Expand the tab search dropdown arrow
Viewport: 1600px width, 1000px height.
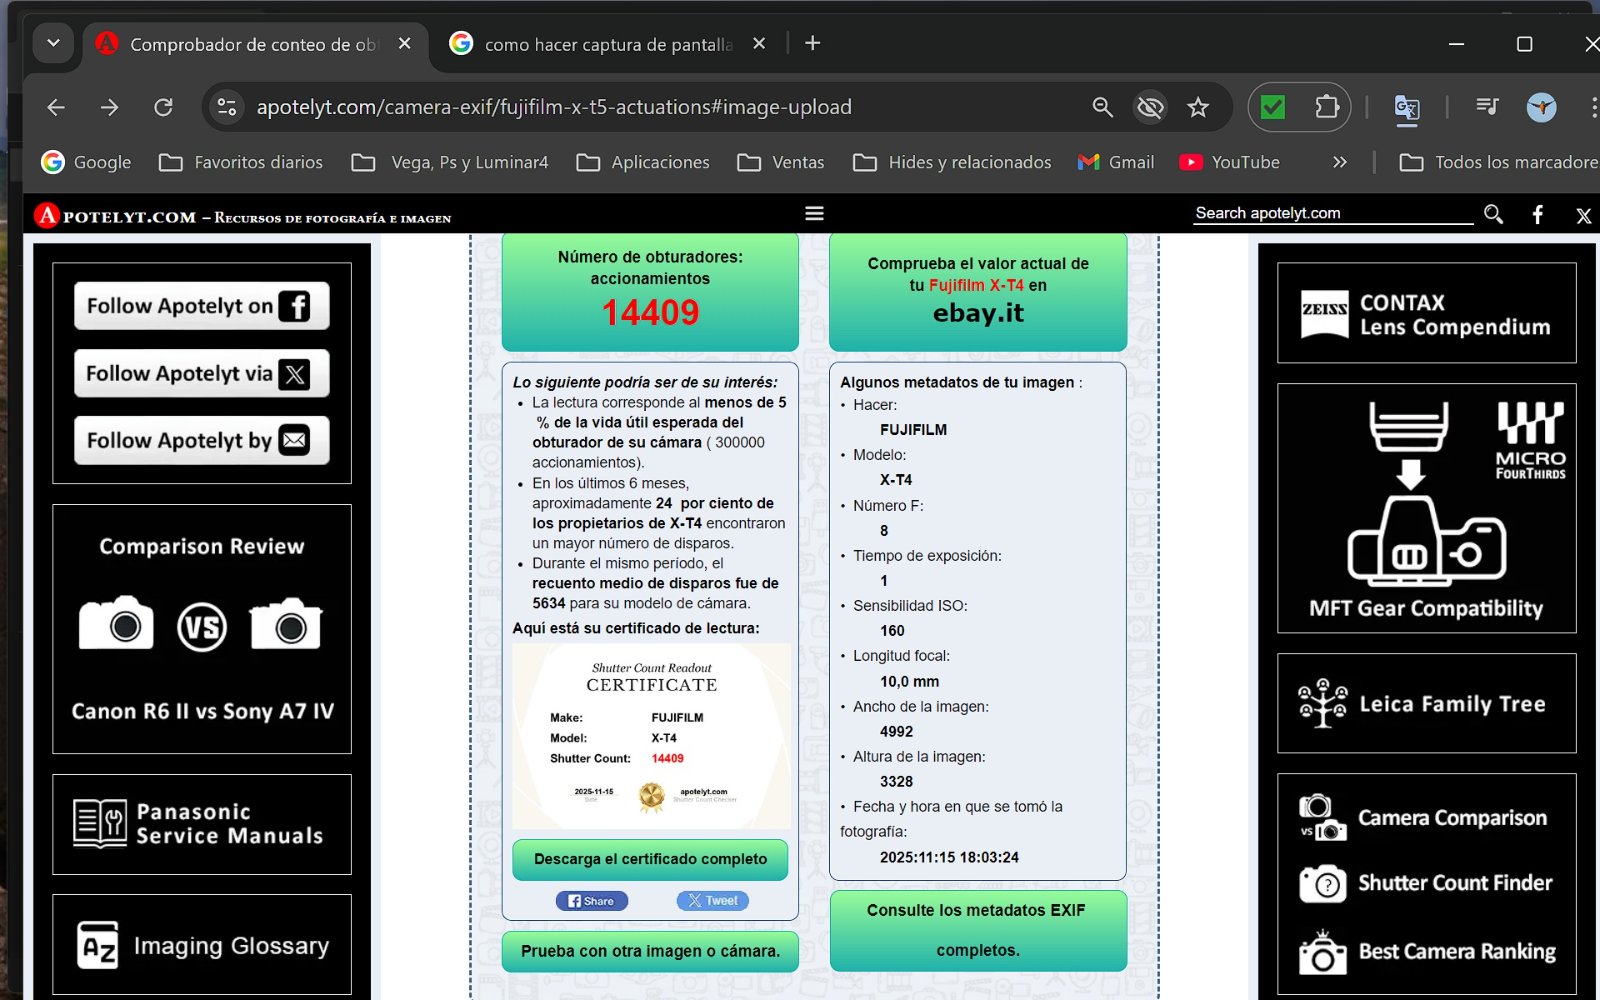pyautogui.click(x=53, y=43)
